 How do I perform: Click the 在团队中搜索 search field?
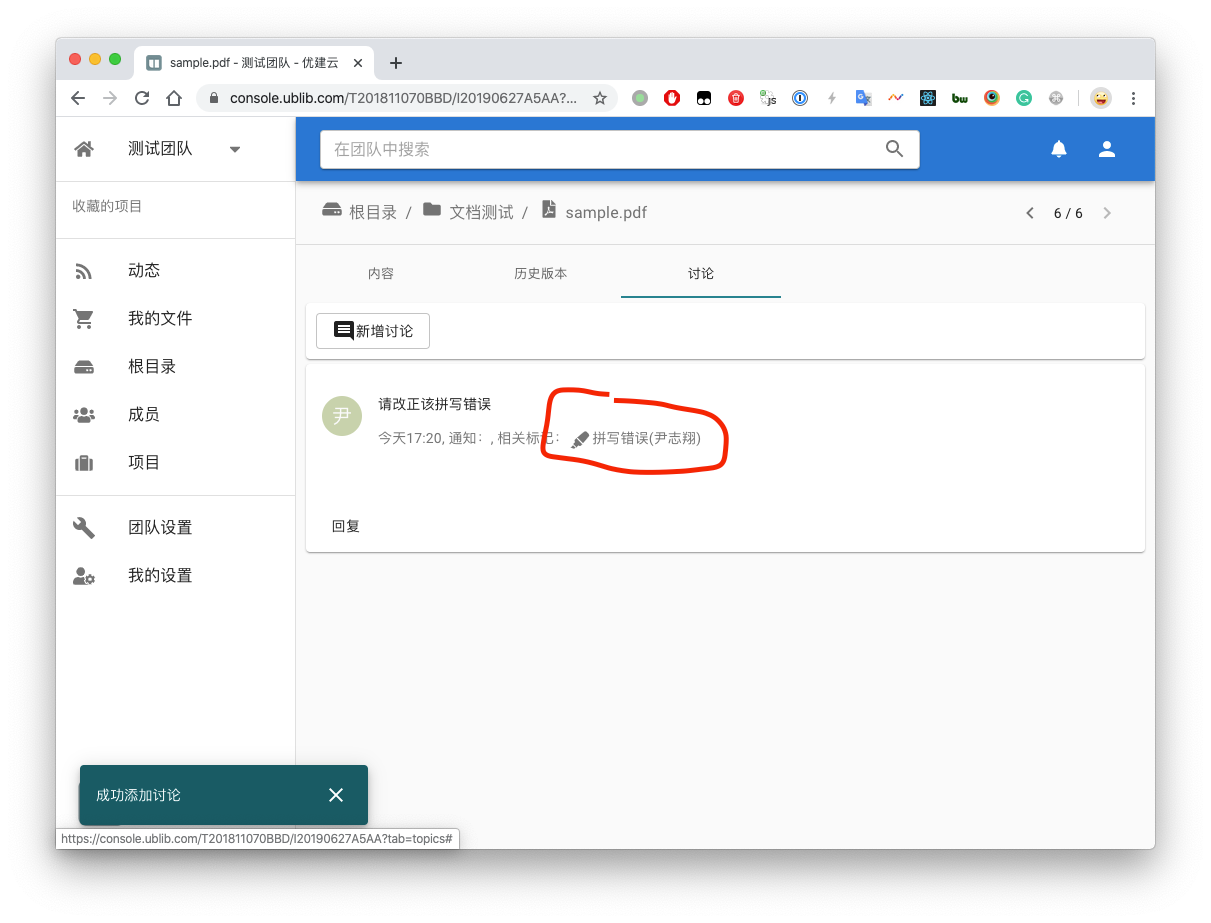tap(600, 149)
